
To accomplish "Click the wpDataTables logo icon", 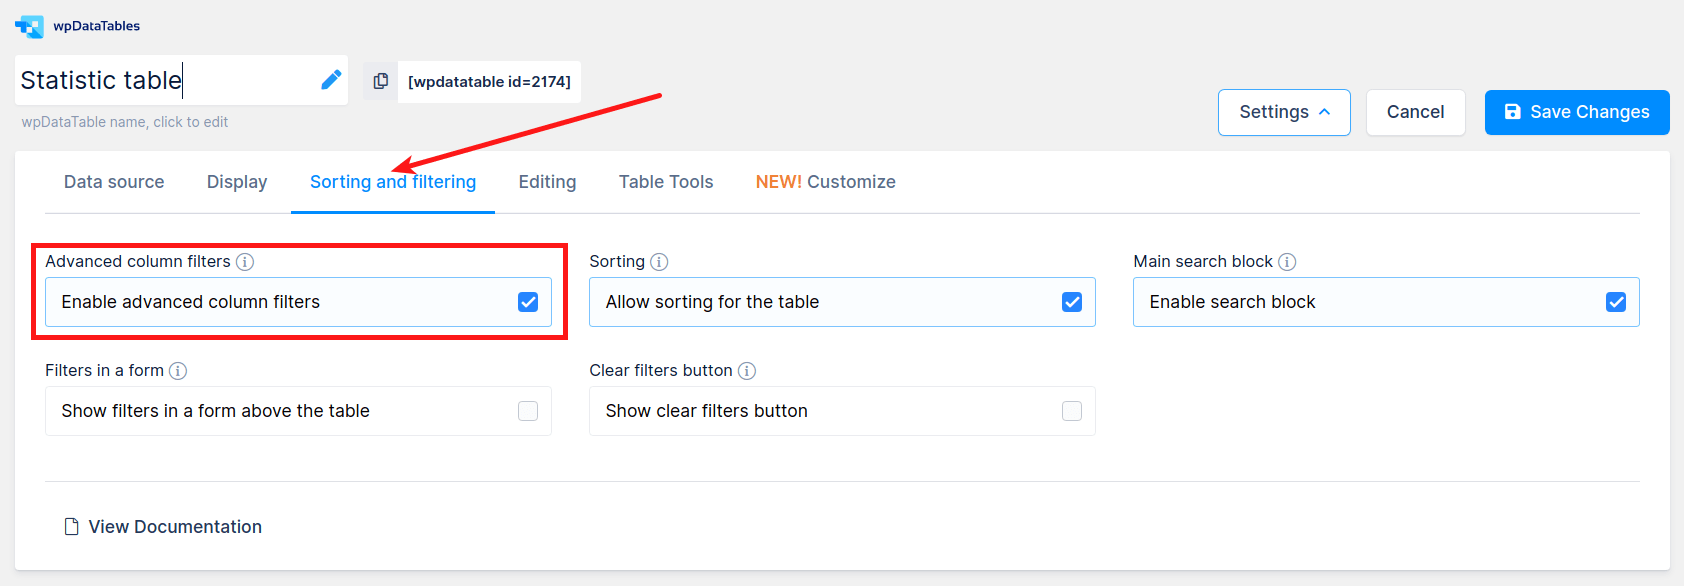I will coord(29,26).
